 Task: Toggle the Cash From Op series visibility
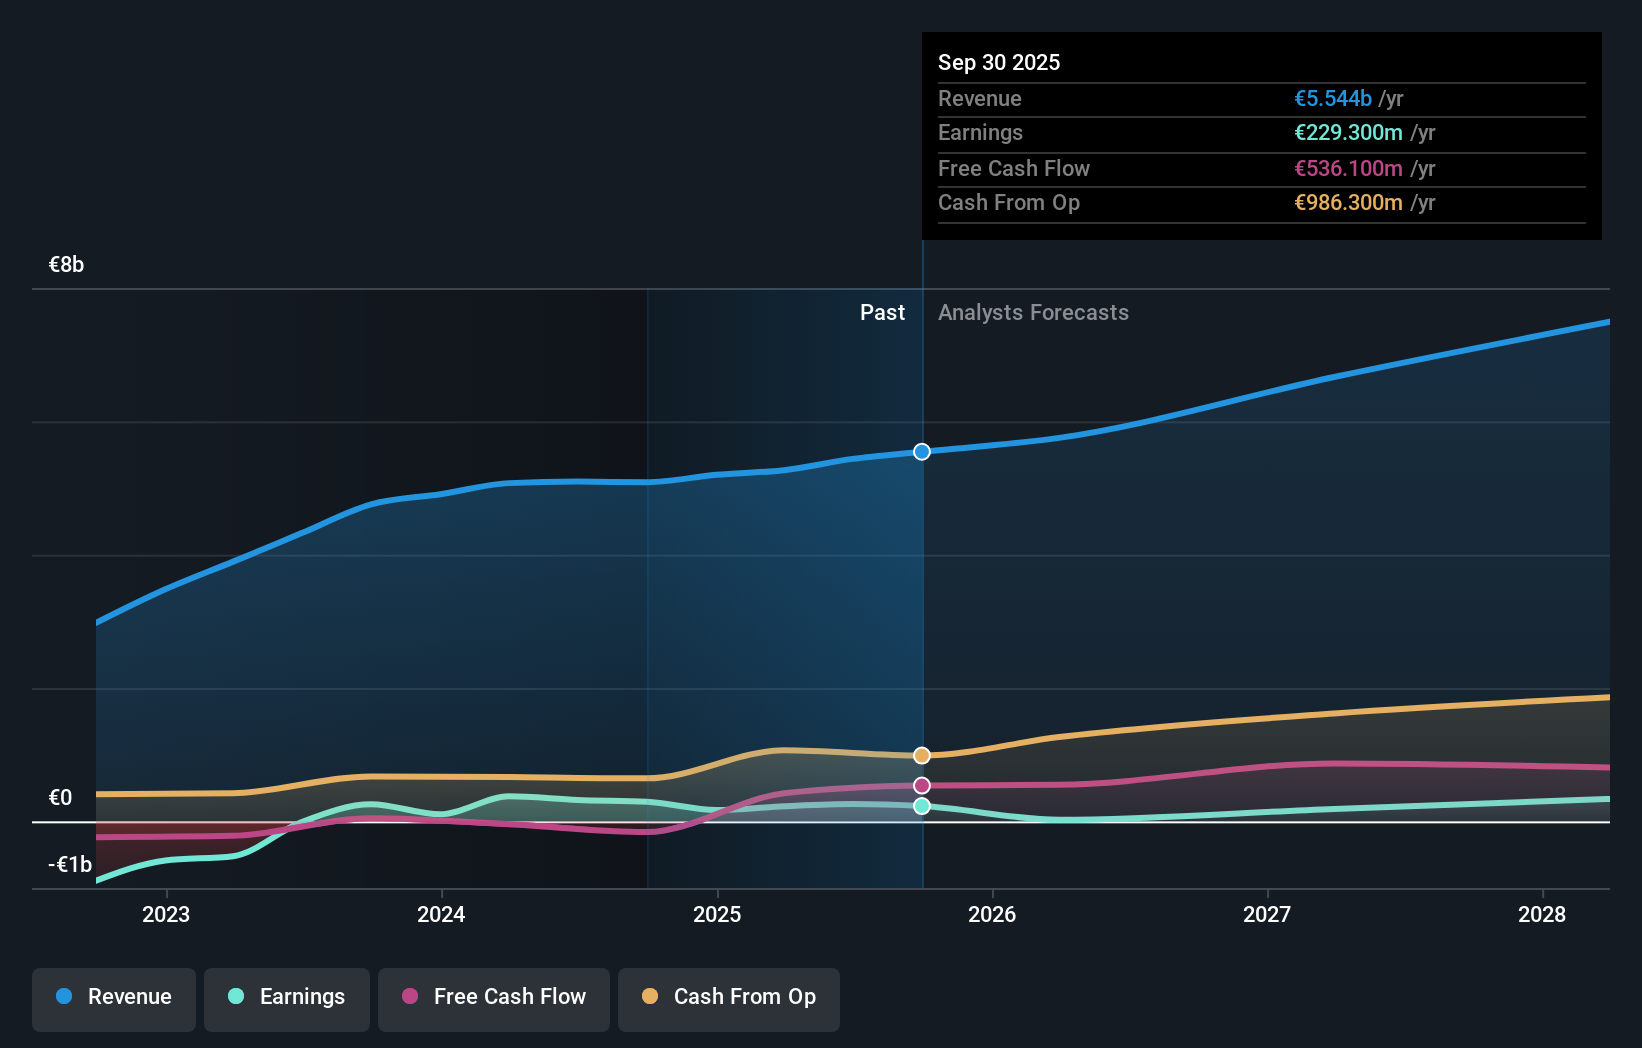(x=729, y=997)
